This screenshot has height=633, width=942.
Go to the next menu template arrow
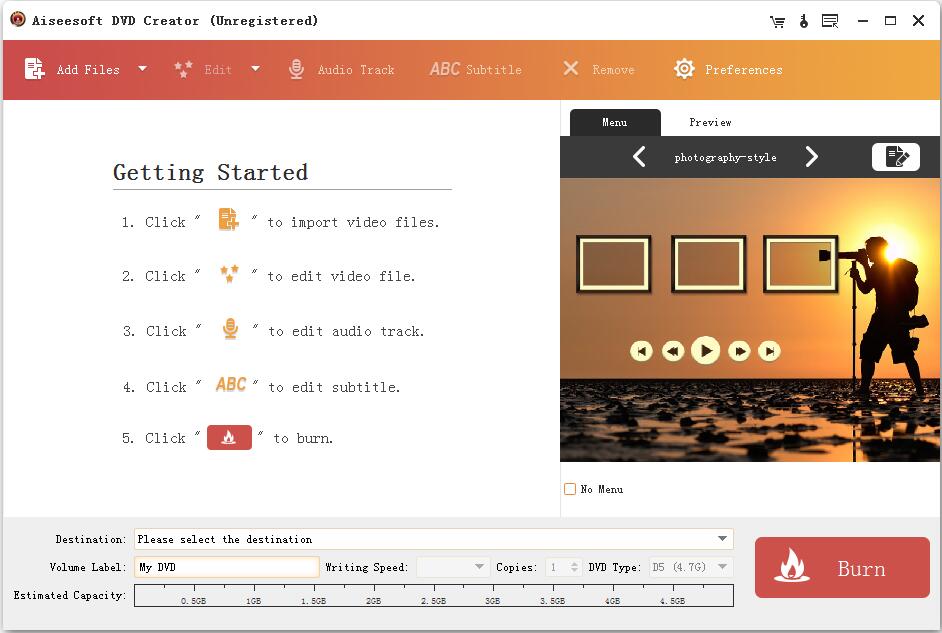(x=812, y=157)
